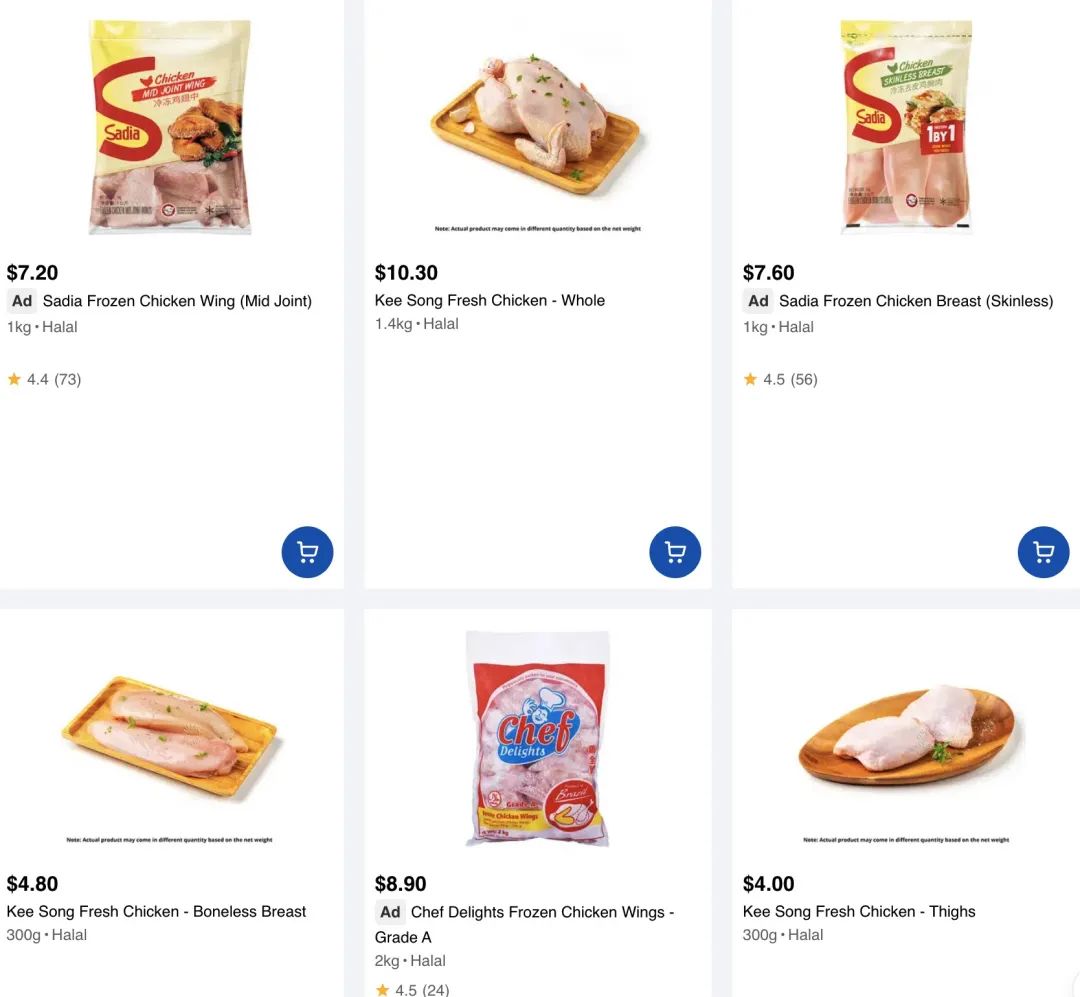
Task: Click Sadia Mid Joint Wing product image
Action: pyautogui.click(x=170, y=127)
